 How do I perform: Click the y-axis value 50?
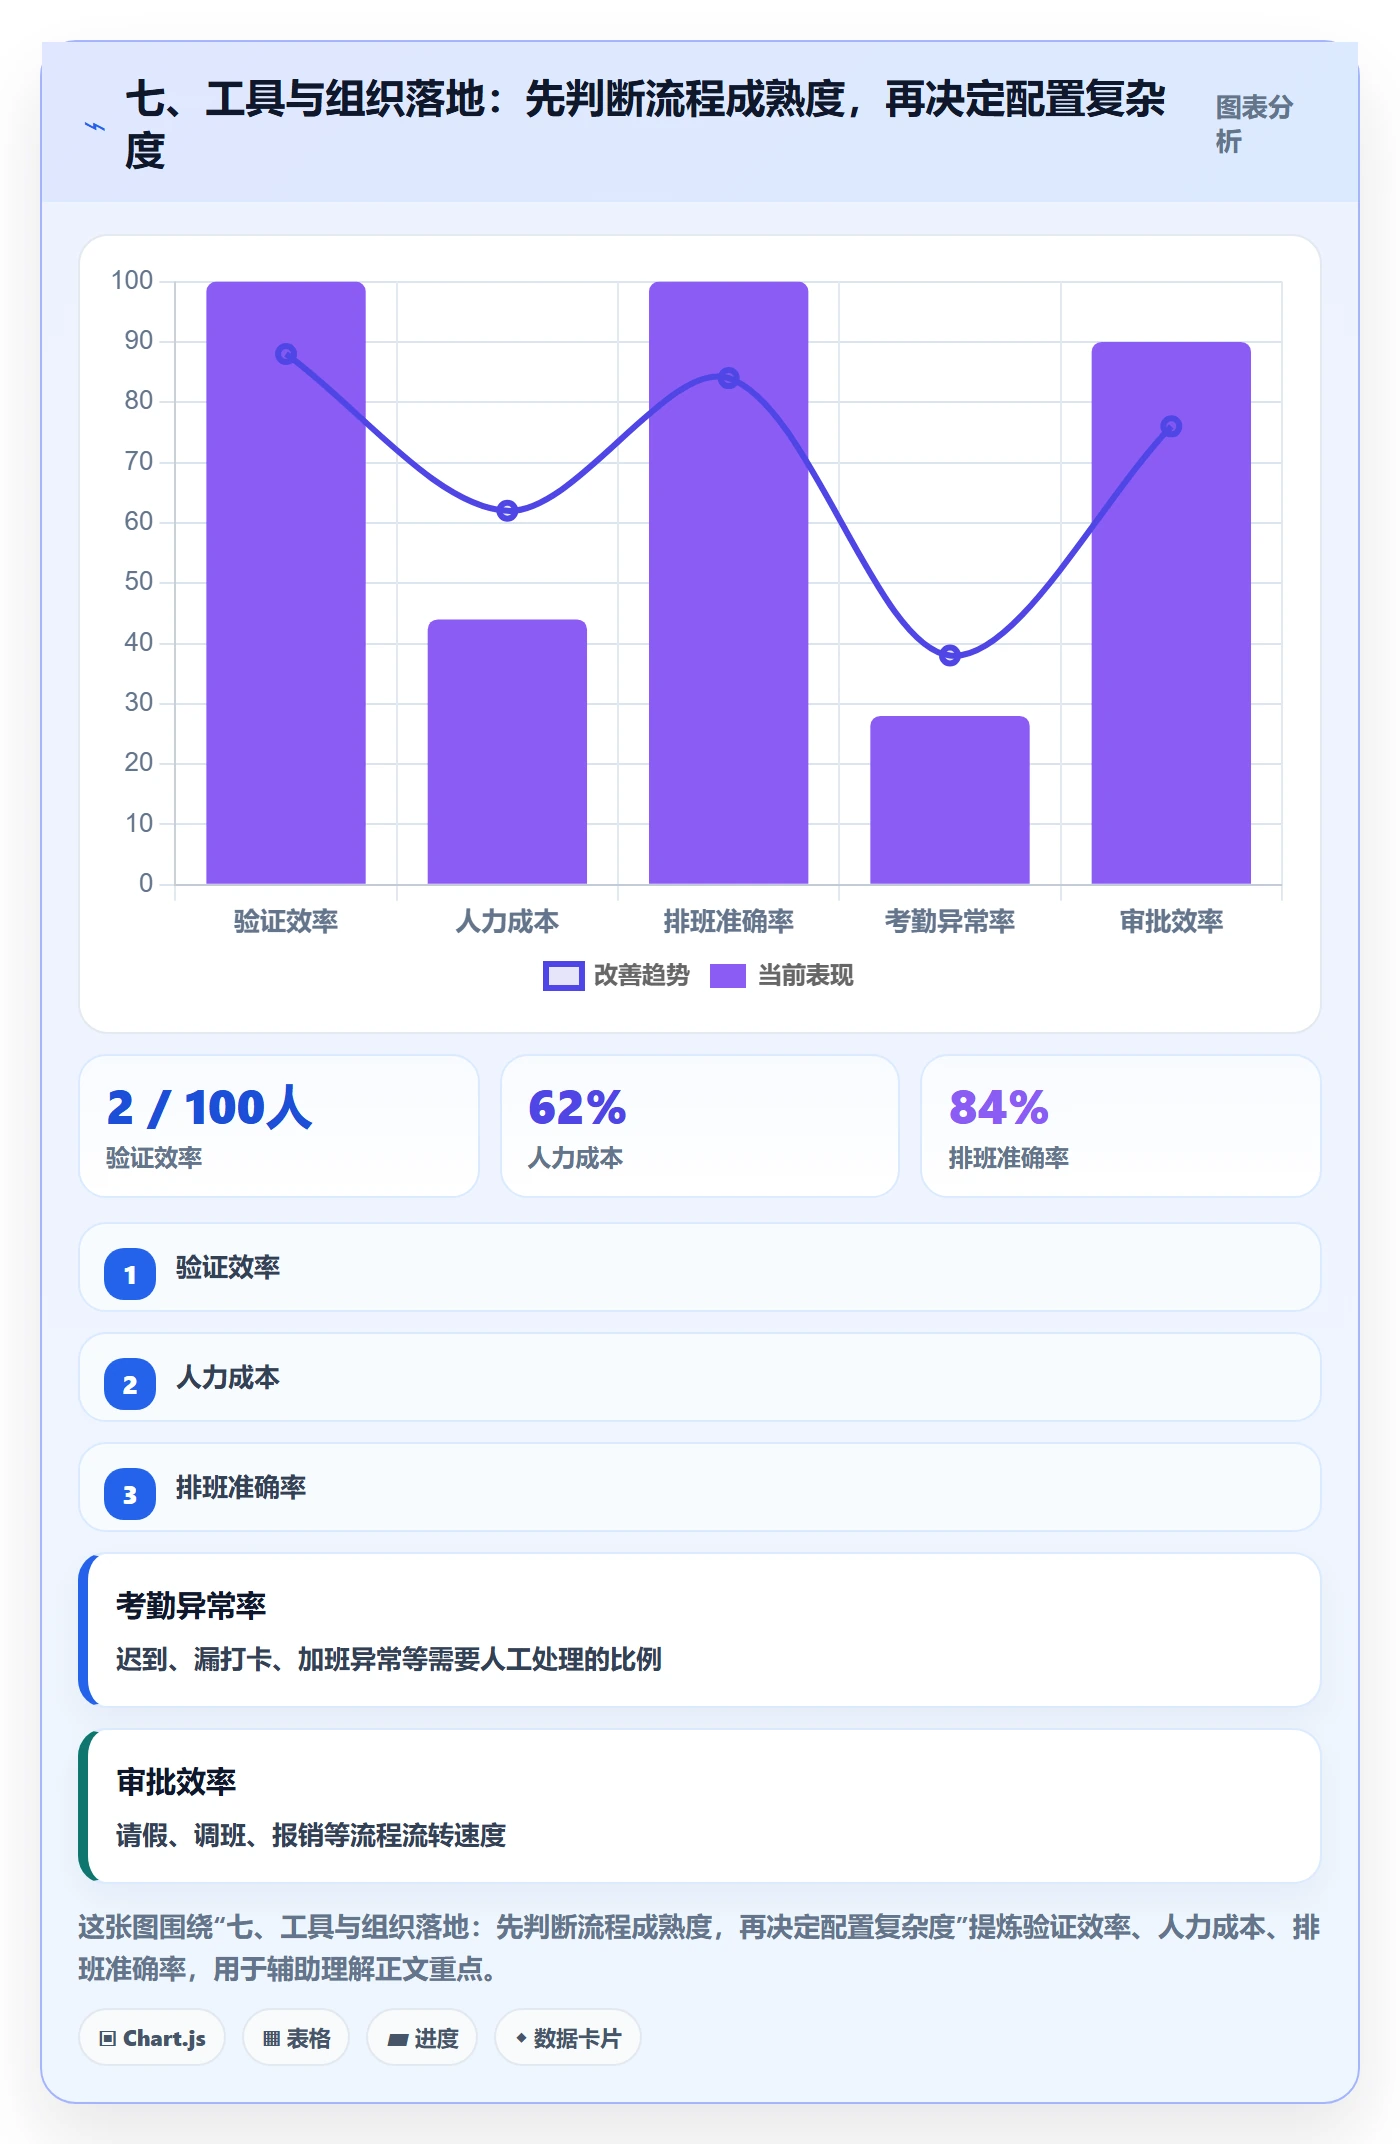[x=139, y=582]
